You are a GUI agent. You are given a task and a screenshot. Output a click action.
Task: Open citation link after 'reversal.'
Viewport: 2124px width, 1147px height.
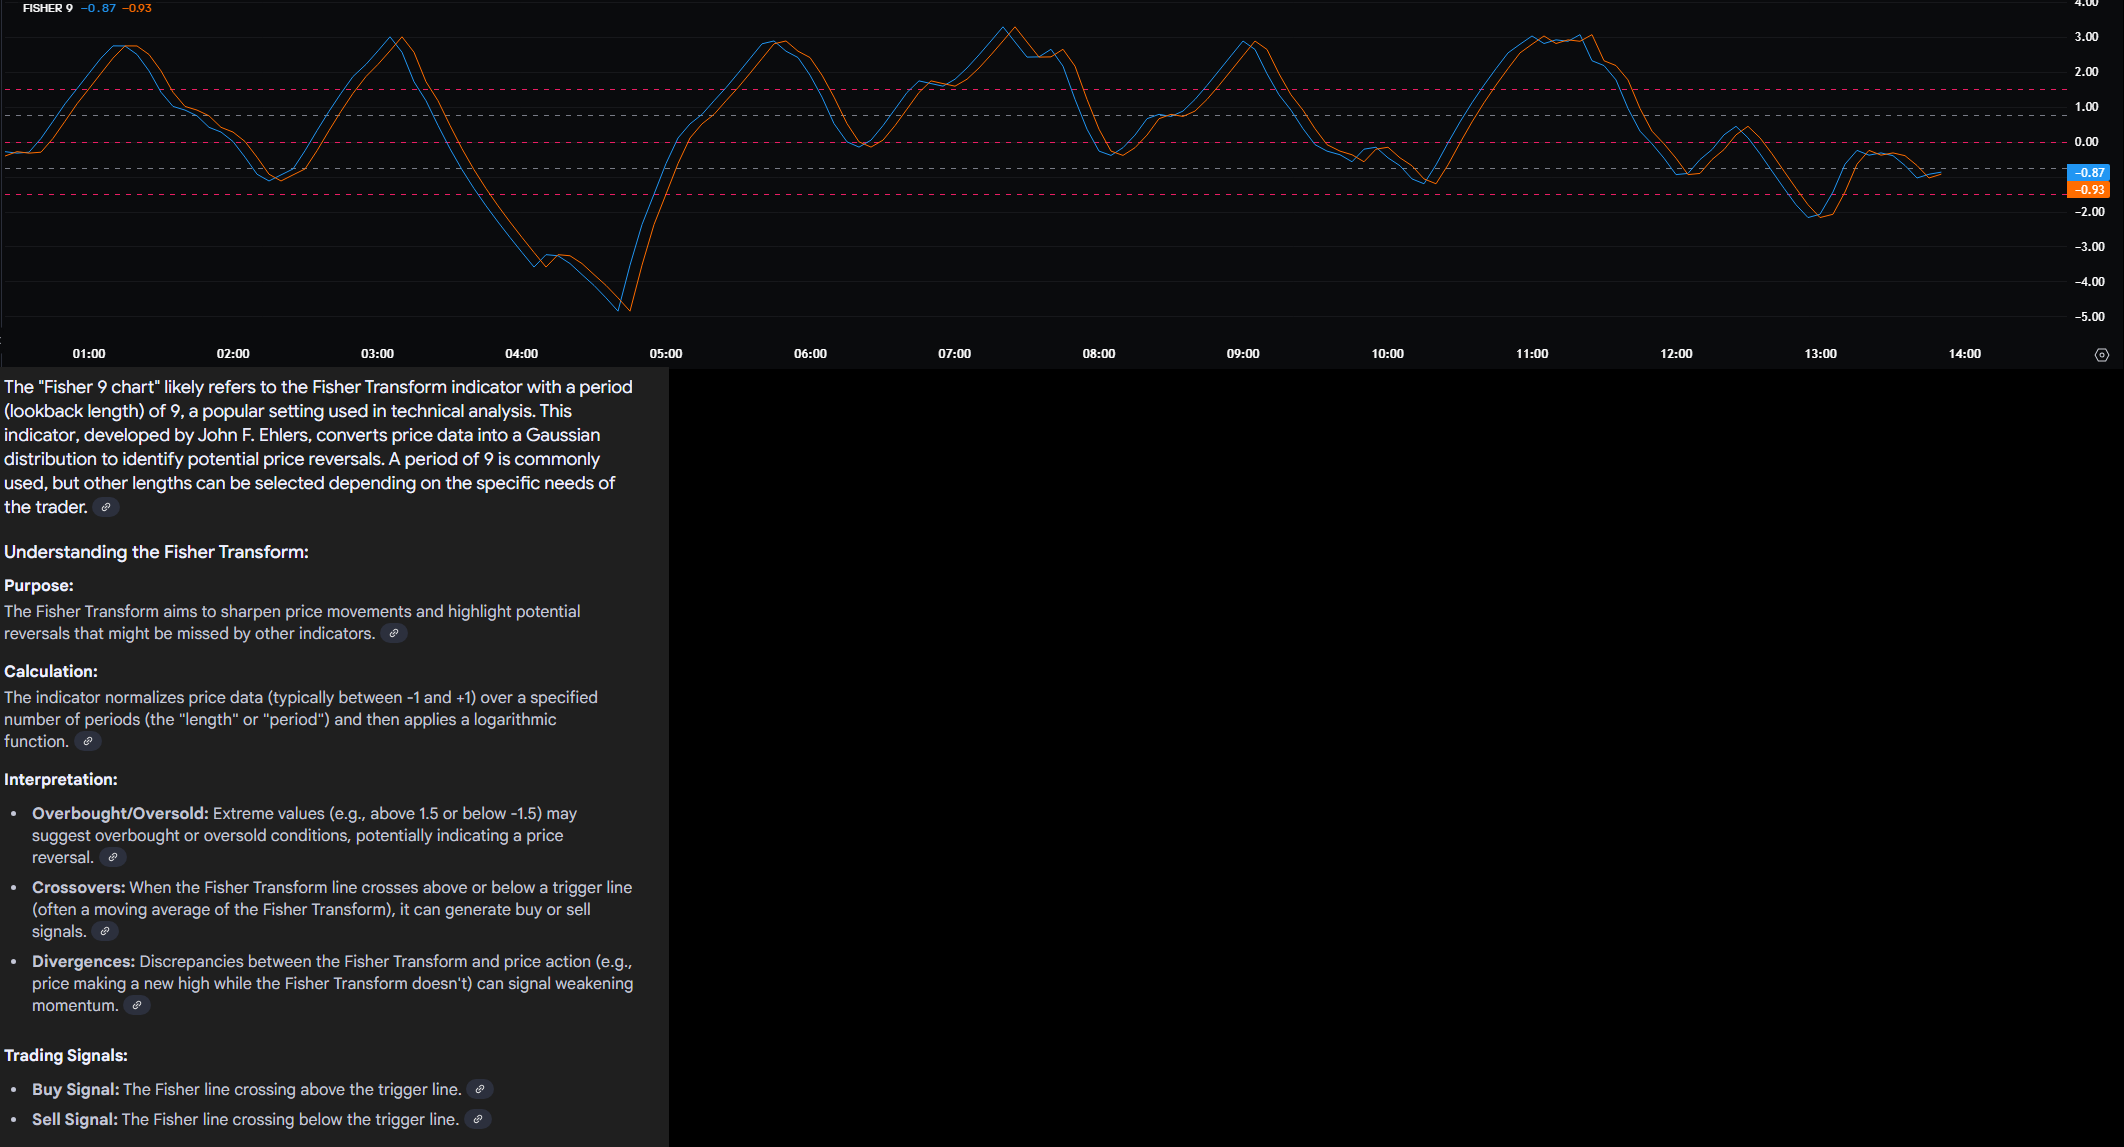pos(113,857)
